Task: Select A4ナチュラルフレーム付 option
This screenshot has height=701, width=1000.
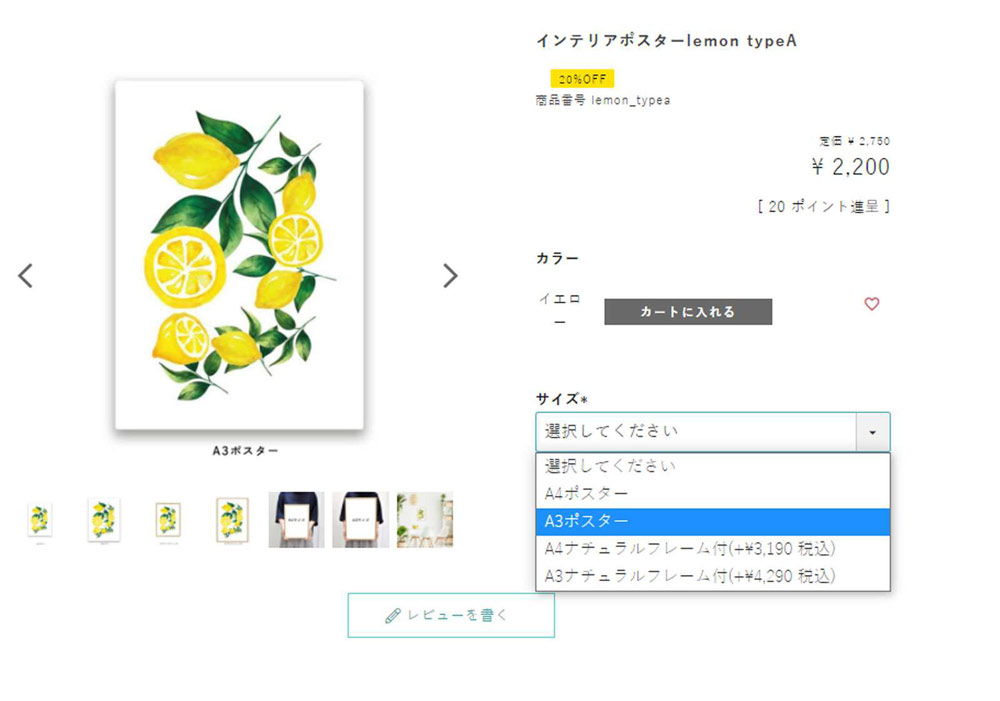Action: (x=712, y=549)
